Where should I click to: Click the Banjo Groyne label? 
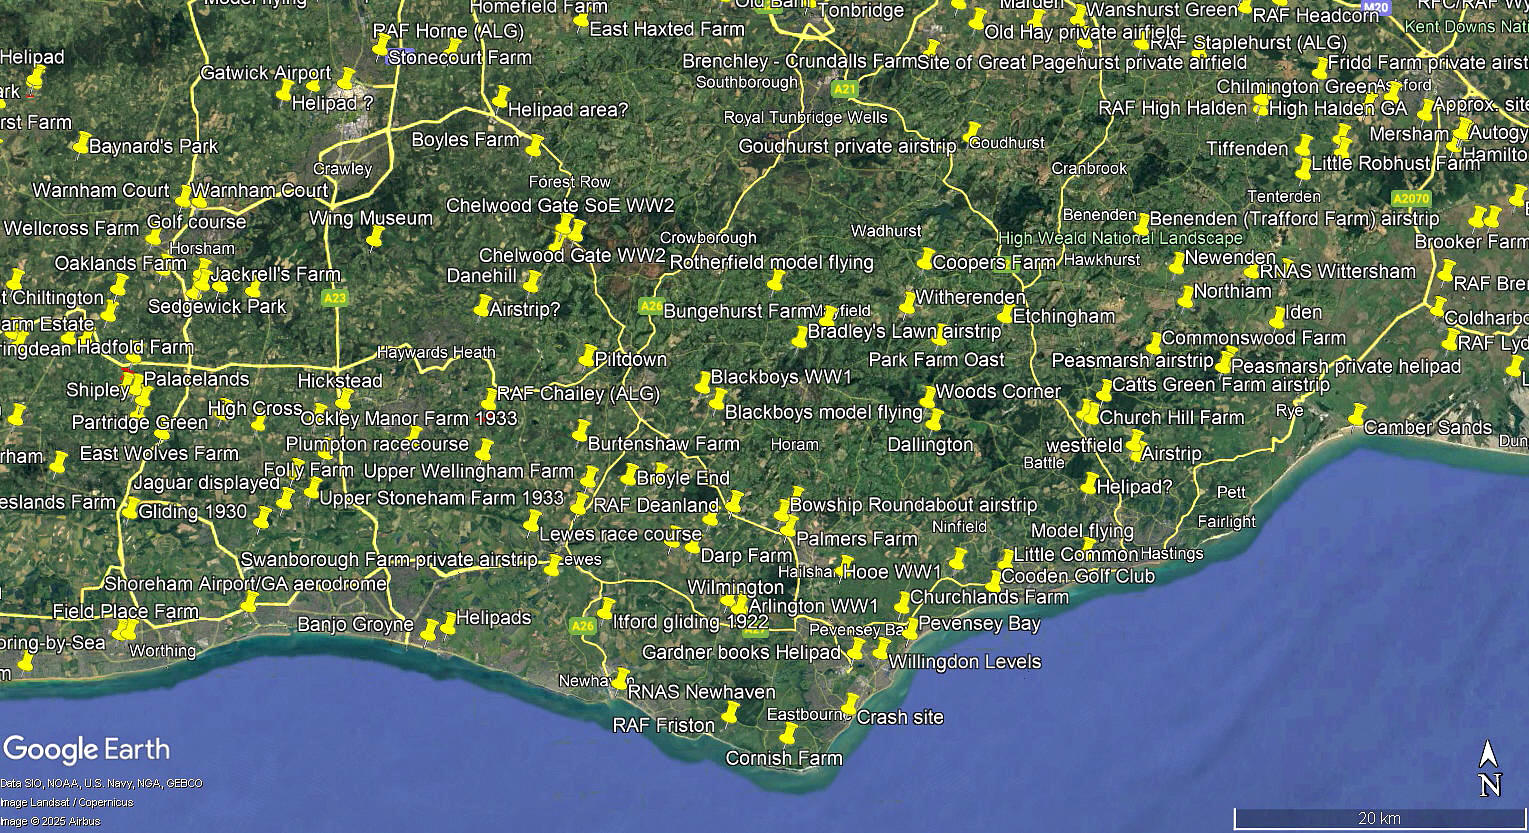[355, 625]
